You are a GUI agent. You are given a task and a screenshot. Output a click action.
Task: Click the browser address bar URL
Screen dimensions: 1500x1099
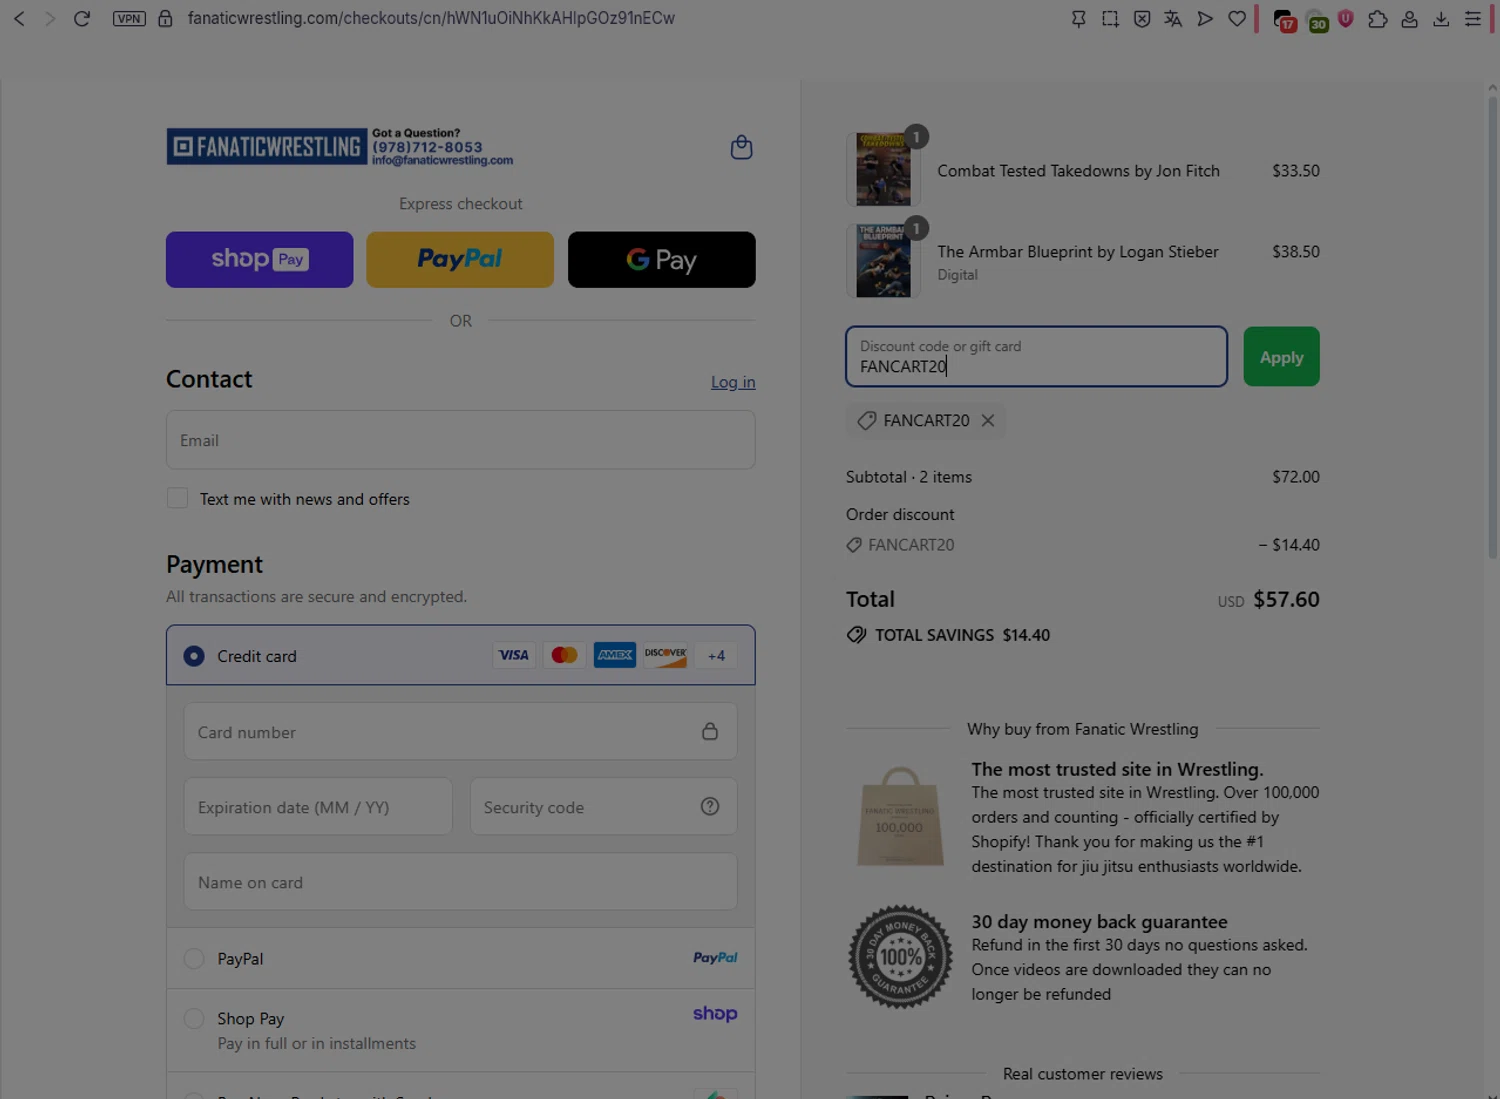tap(431, 18)
